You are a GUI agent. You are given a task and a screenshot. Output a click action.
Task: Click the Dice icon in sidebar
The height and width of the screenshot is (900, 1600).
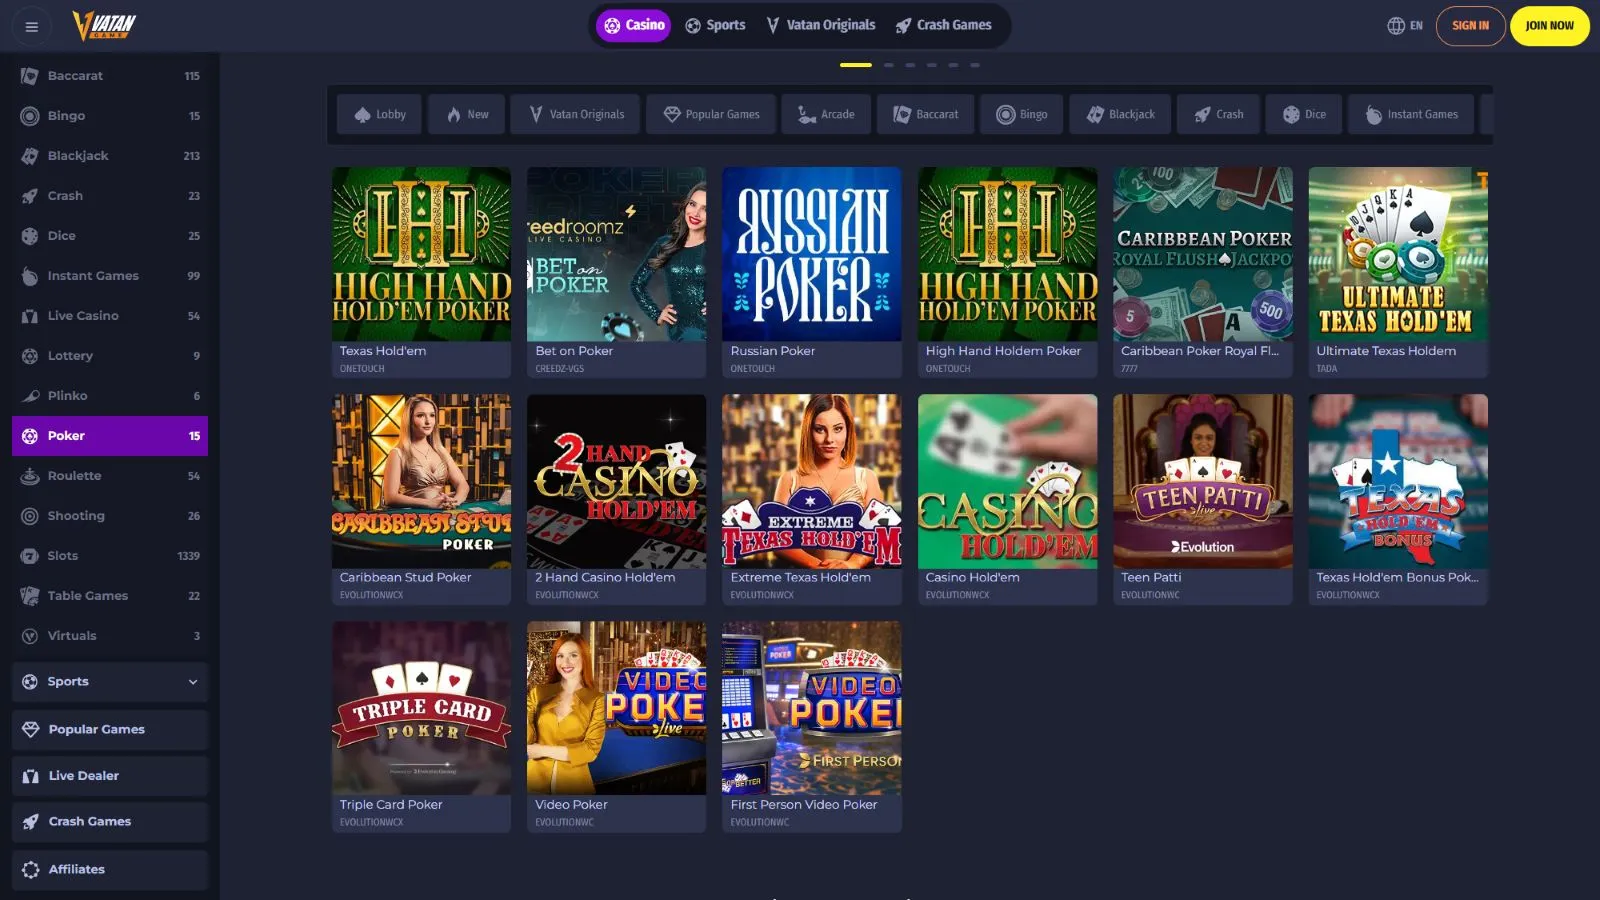(x=30, y=236)
